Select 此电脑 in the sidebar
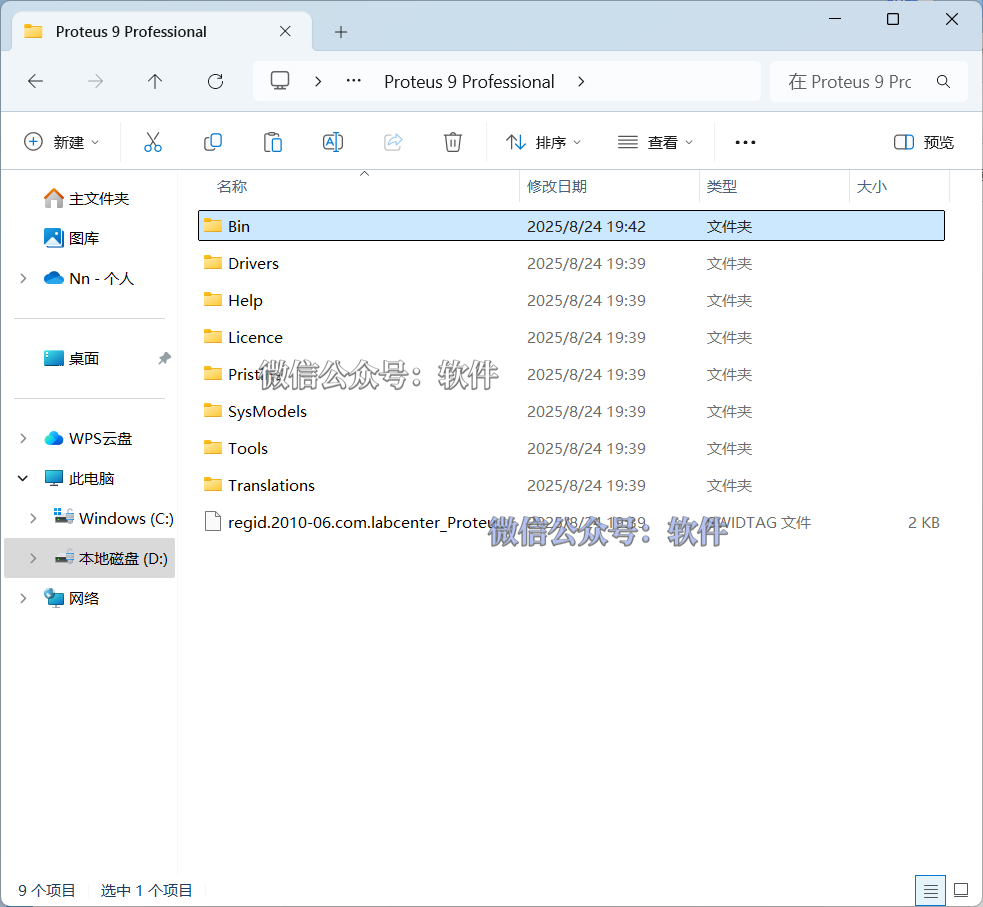 [x=92, y=478]
